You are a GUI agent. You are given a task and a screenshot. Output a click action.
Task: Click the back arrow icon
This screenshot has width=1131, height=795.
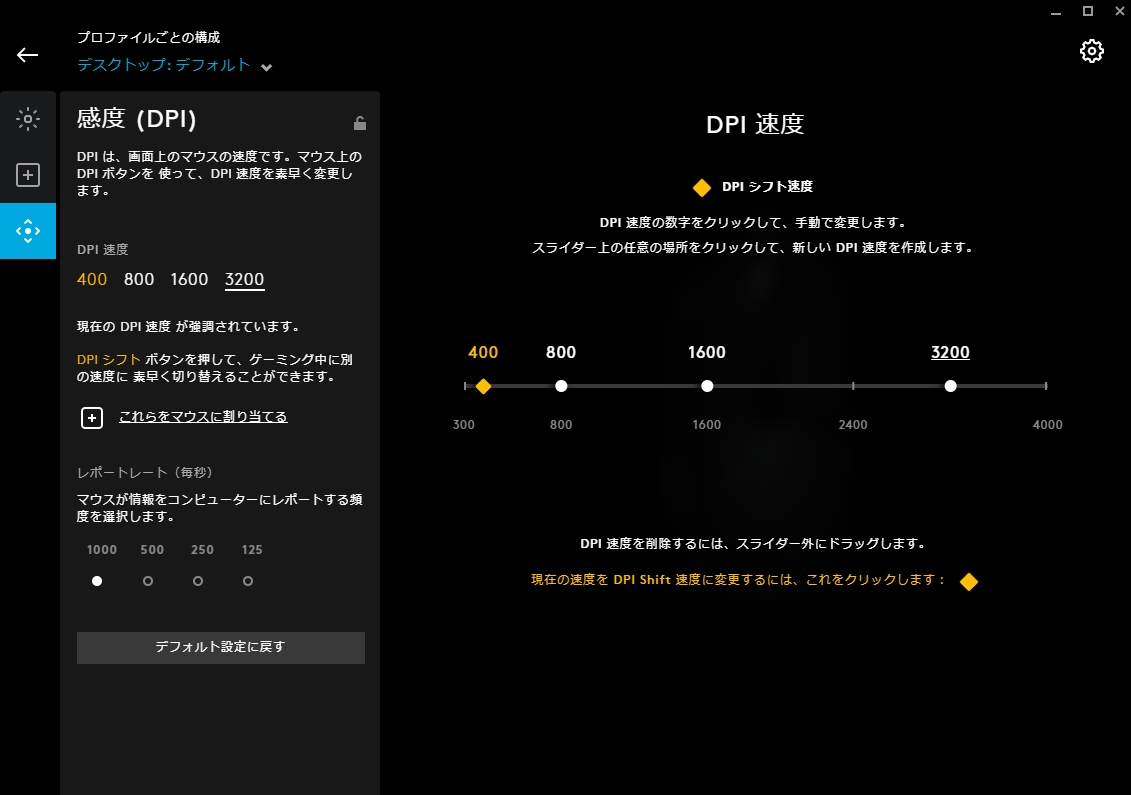tap(27, 55)
